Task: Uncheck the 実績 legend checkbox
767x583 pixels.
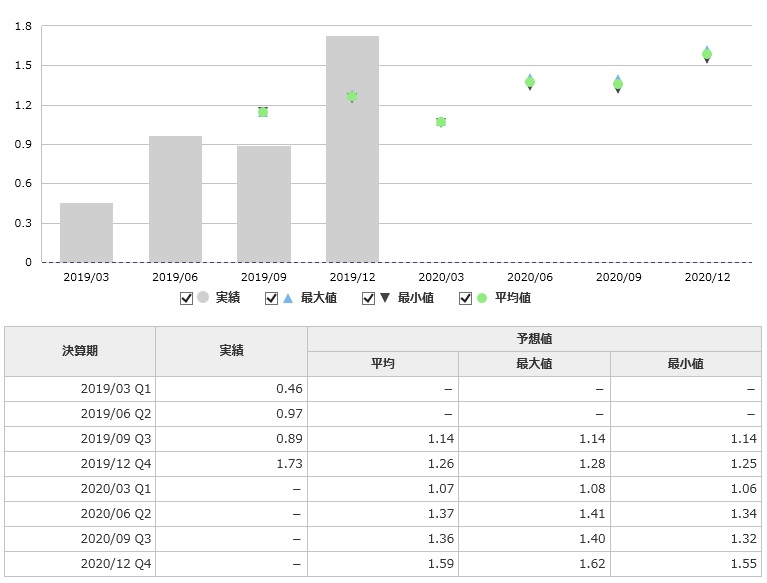Action: (x=186, y=298)
